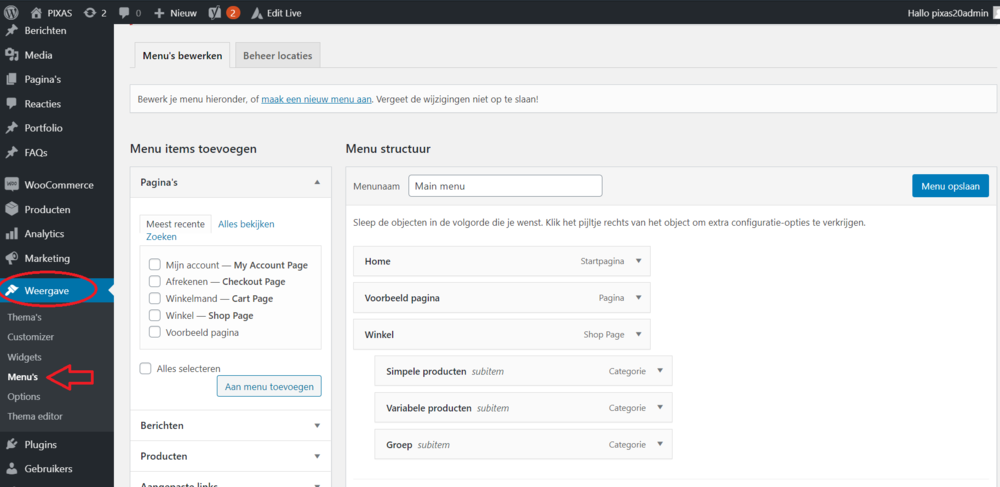Expand the Home menu item arrow

pyautogui.click(x=638, y=261)
